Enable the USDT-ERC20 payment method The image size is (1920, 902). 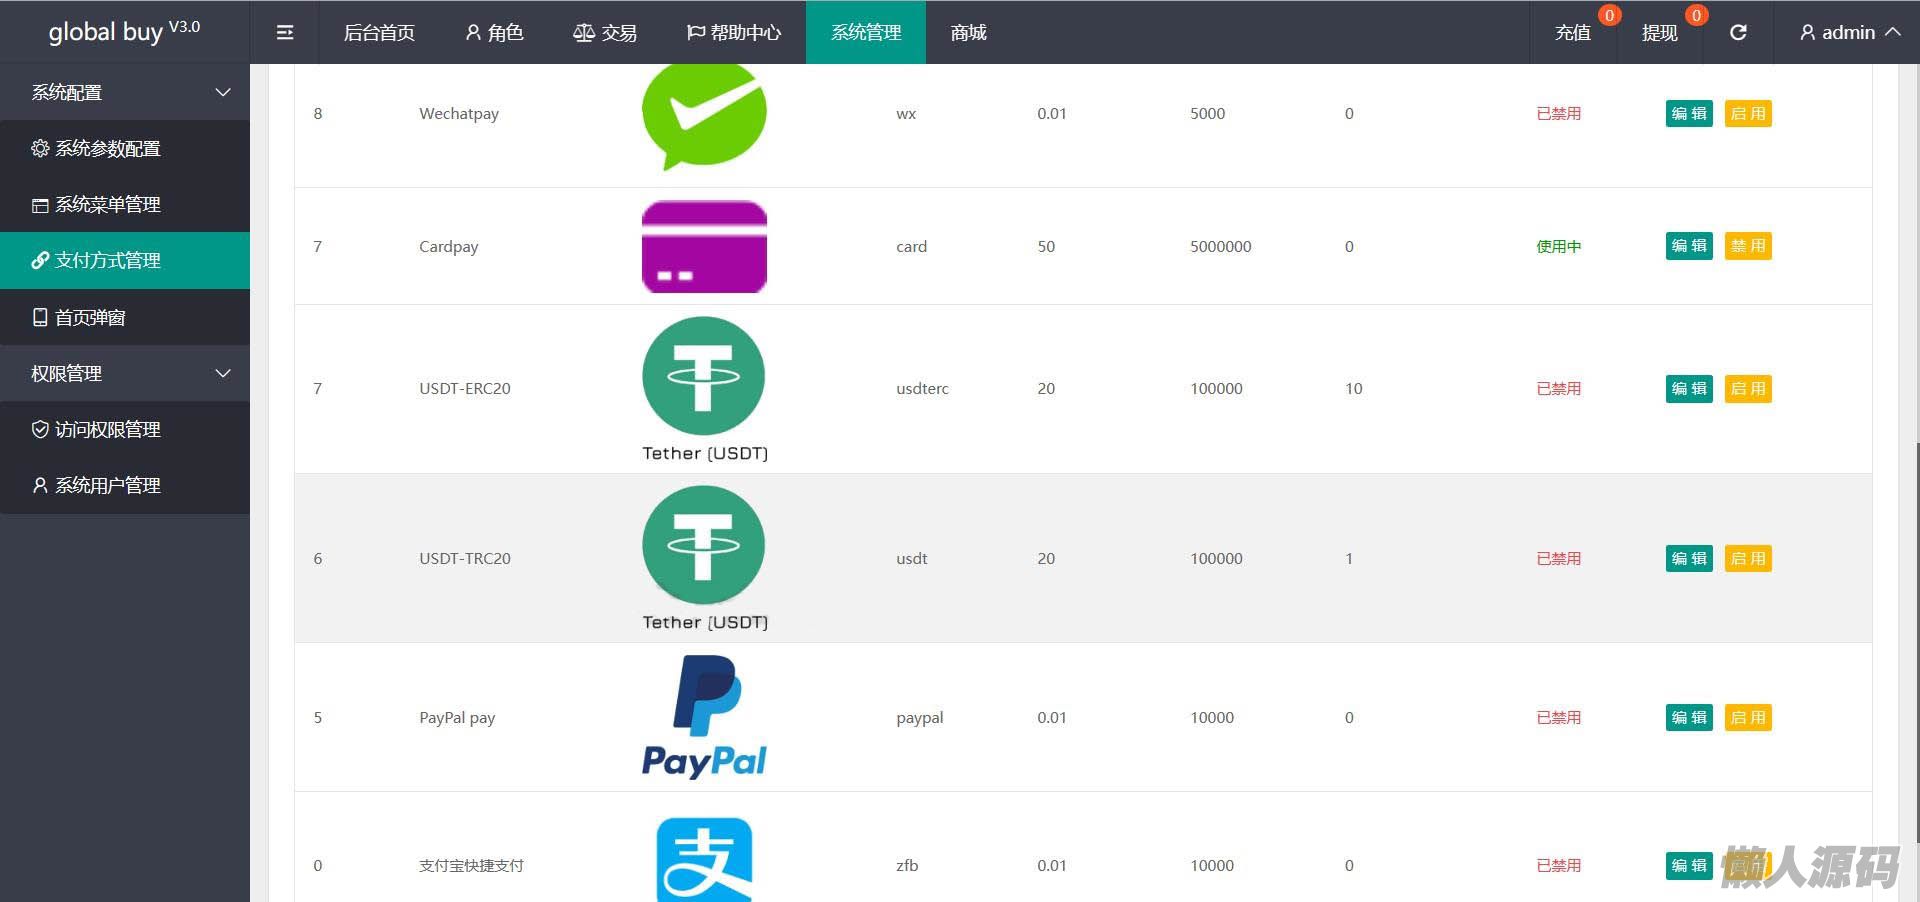1748,389
